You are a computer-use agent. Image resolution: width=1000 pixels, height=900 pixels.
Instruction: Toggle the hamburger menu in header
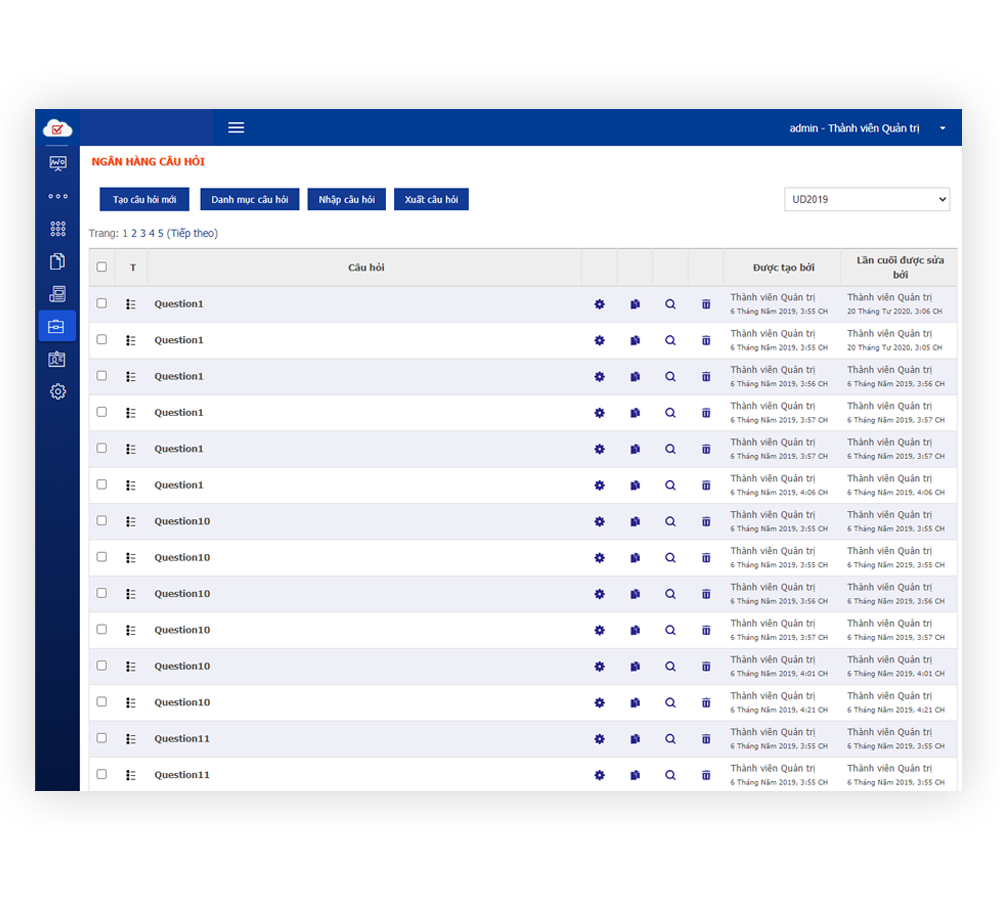[236, 128]
